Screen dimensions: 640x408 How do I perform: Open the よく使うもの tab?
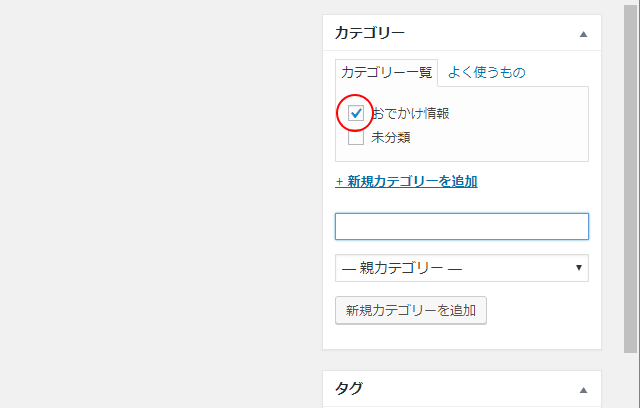click(486, 72)
